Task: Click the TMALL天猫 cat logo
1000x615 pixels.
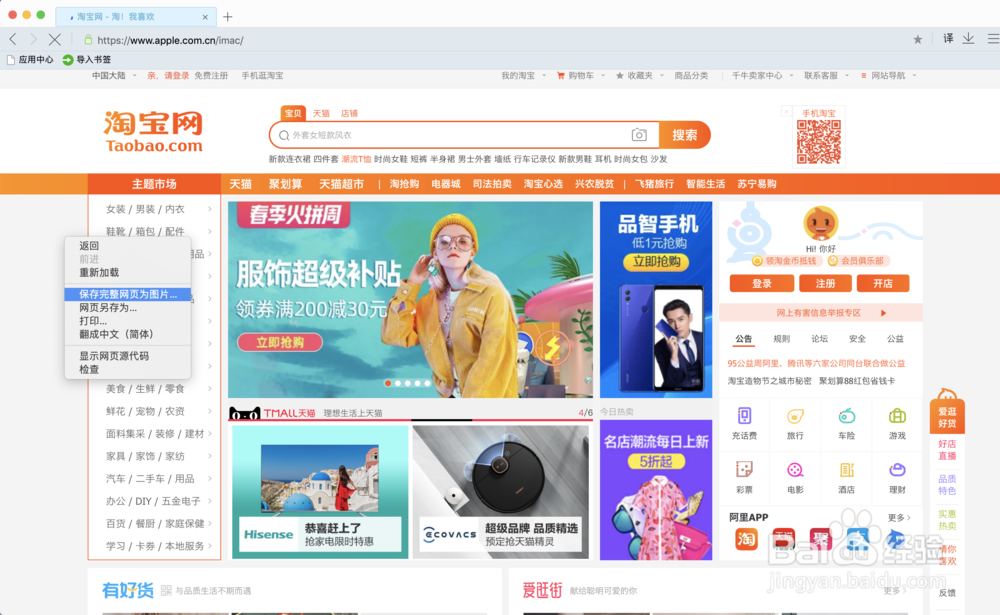Action: click(x=245, y=413)
